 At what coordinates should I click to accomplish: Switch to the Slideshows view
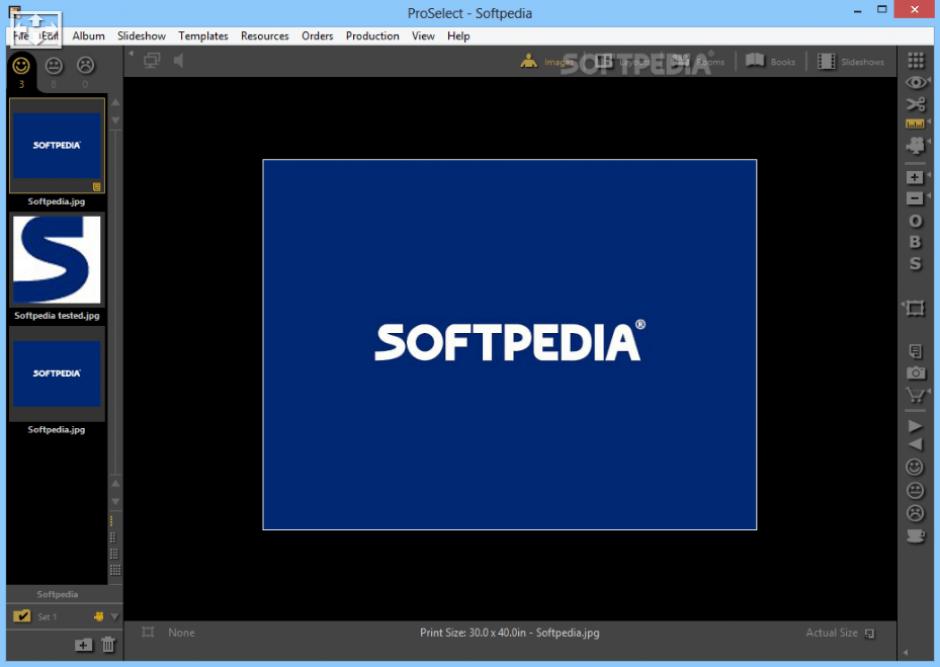tap(851, 61)
